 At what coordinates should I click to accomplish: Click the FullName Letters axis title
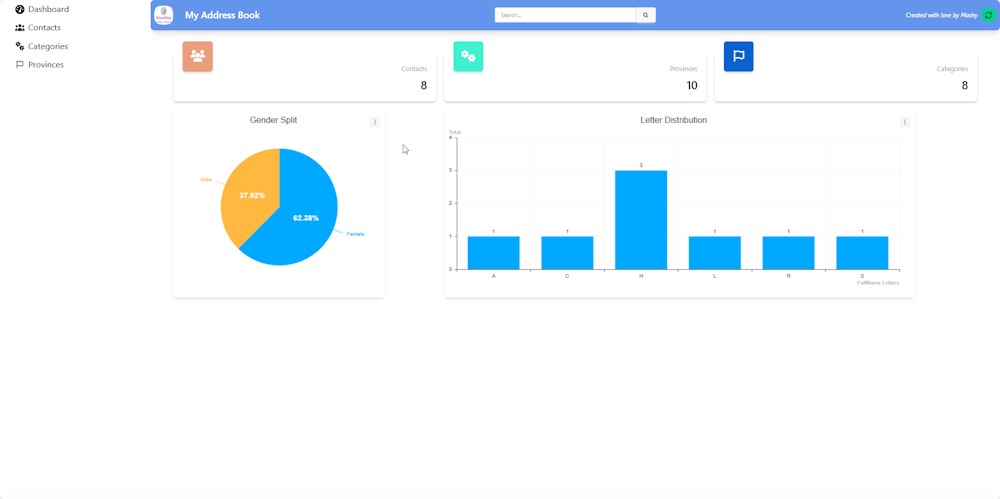[878, 283]
